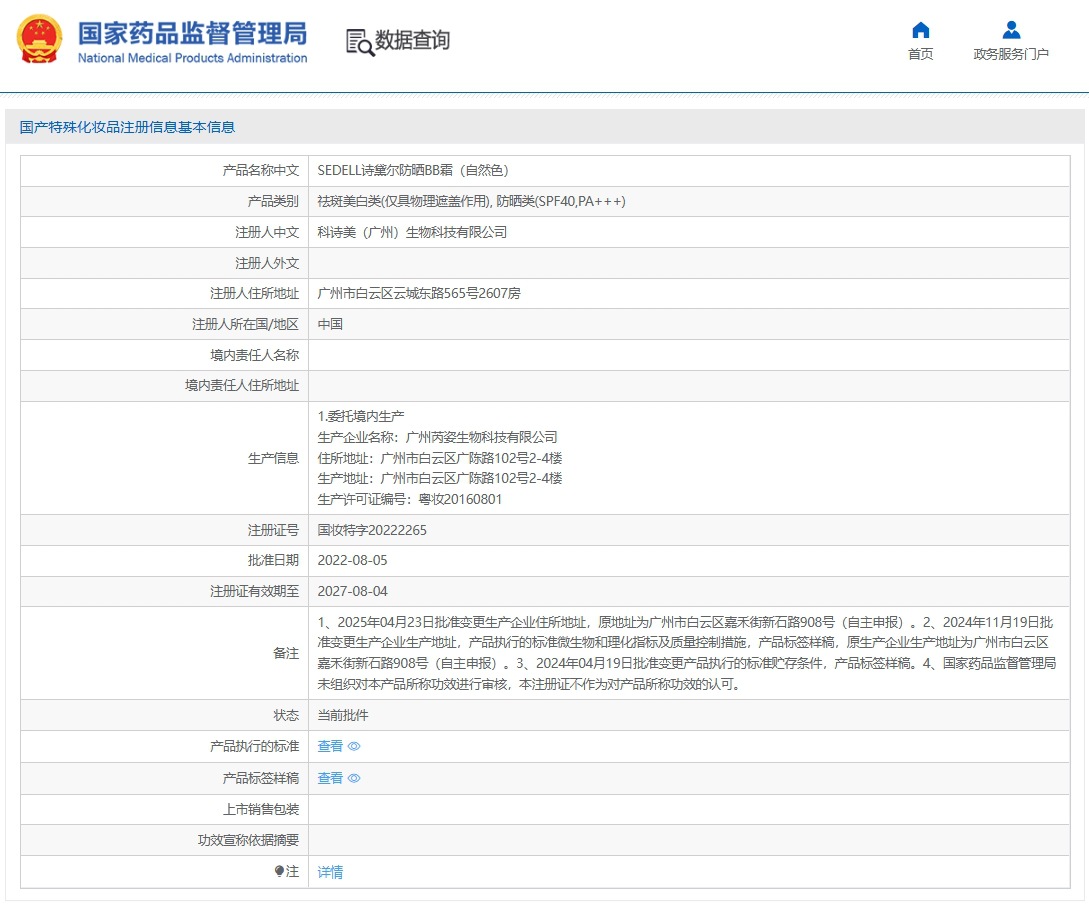Click the 数据查询 magnifier document icon
Image resolution: width=1089 pixels, height=913 pixels.
pyautogui.click(x=359, y=41)
